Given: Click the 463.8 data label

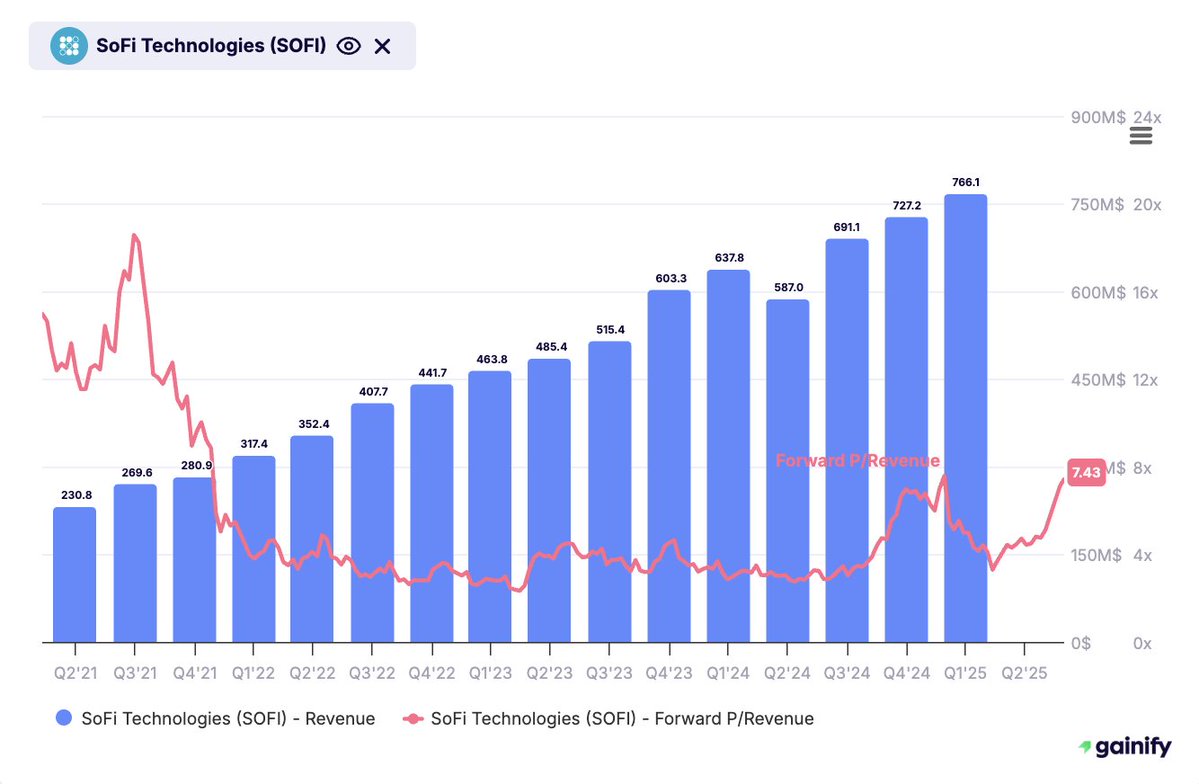Looking at the screenshot, I should (x=492, y=359).
